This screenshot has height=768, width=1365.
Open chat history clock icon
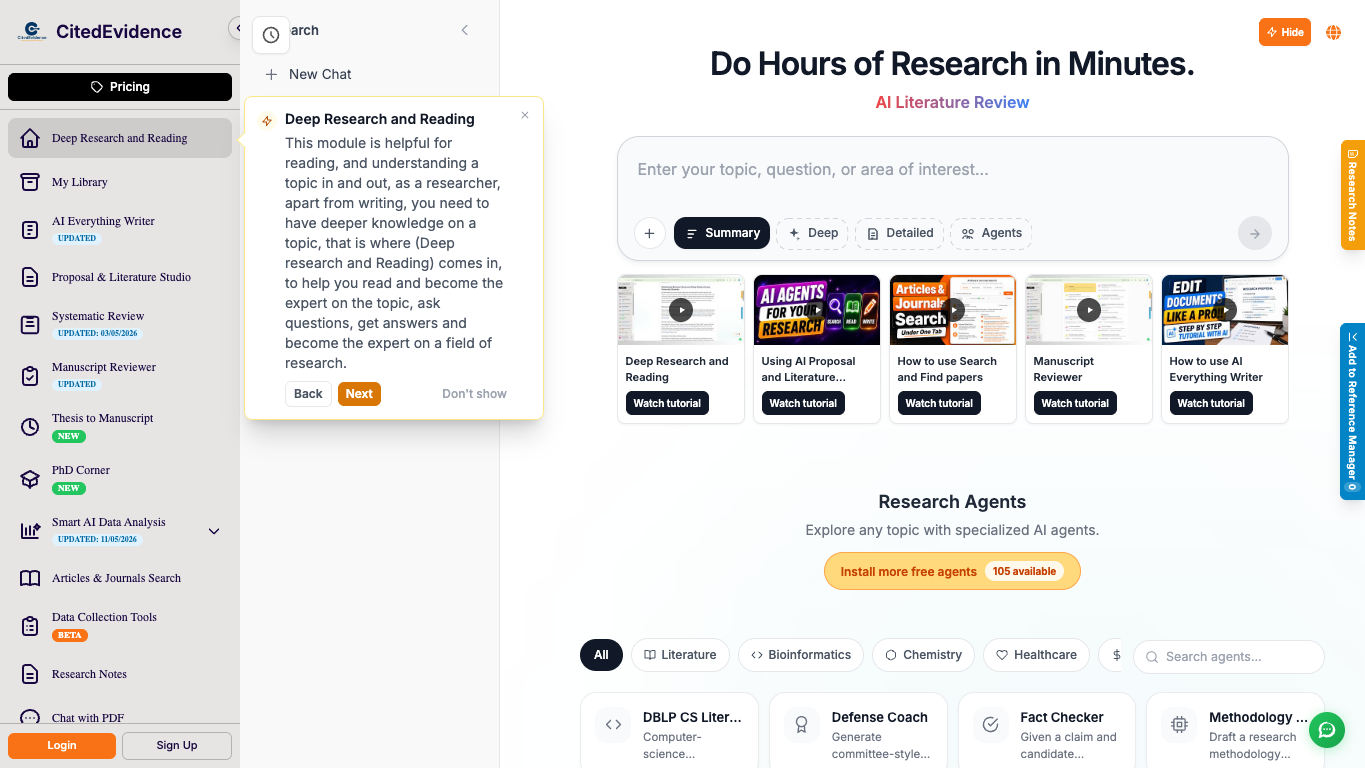(x=271, y=35)
